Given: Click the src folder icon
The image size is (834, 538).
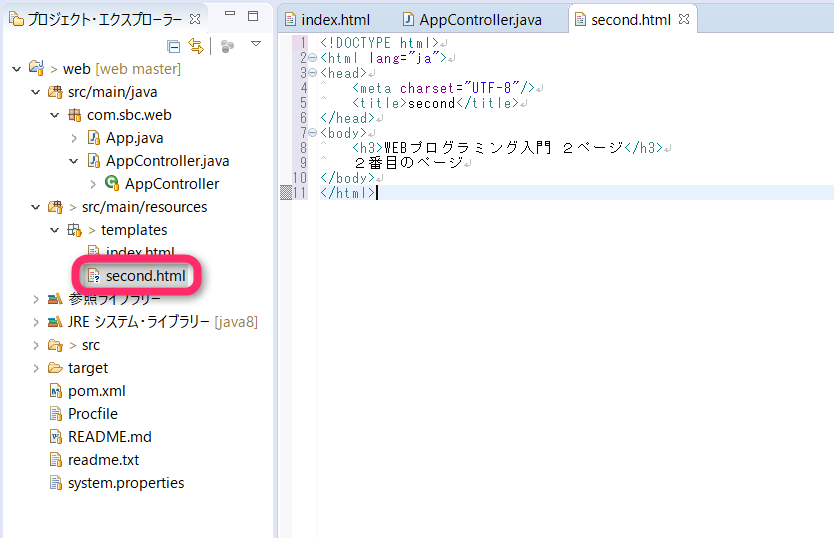Looking at the screenshot, I should (x=55, y=345).
